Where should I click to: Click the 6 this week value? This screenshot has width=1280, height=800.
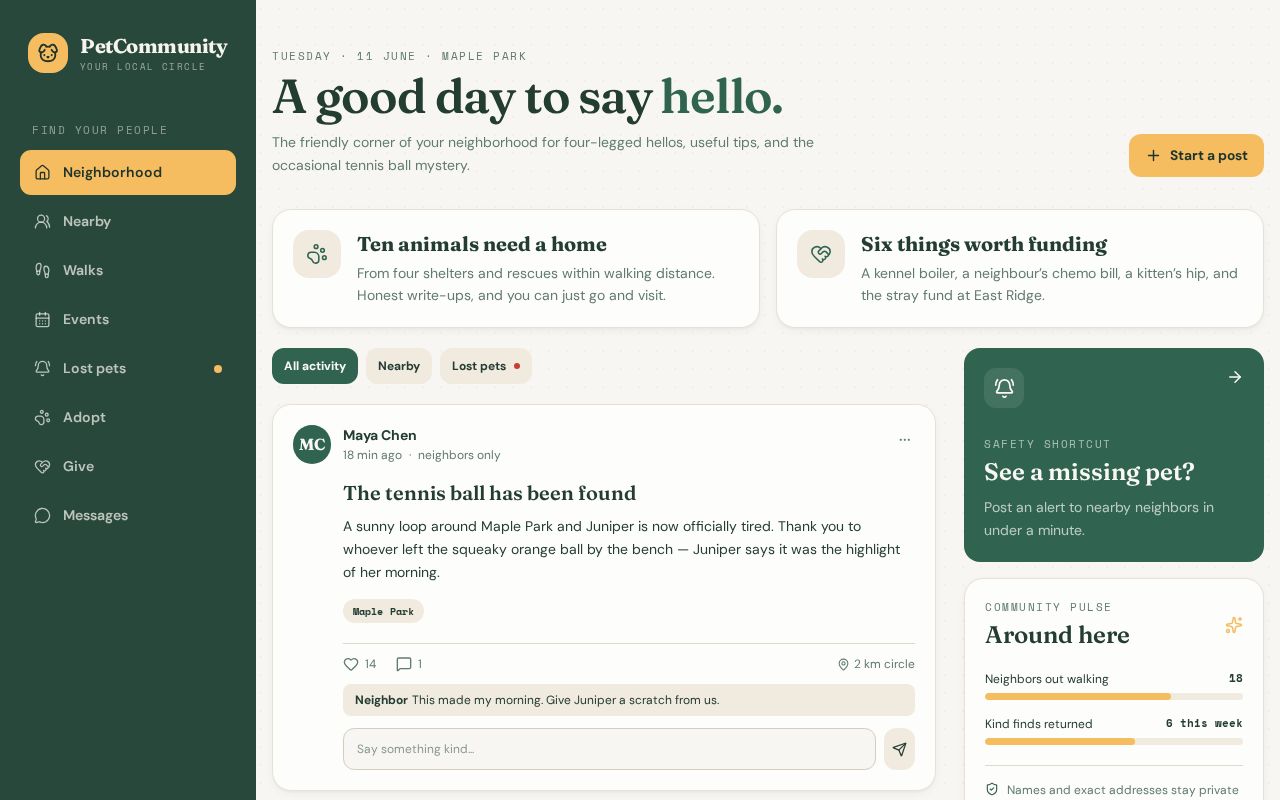point(1204,723)
